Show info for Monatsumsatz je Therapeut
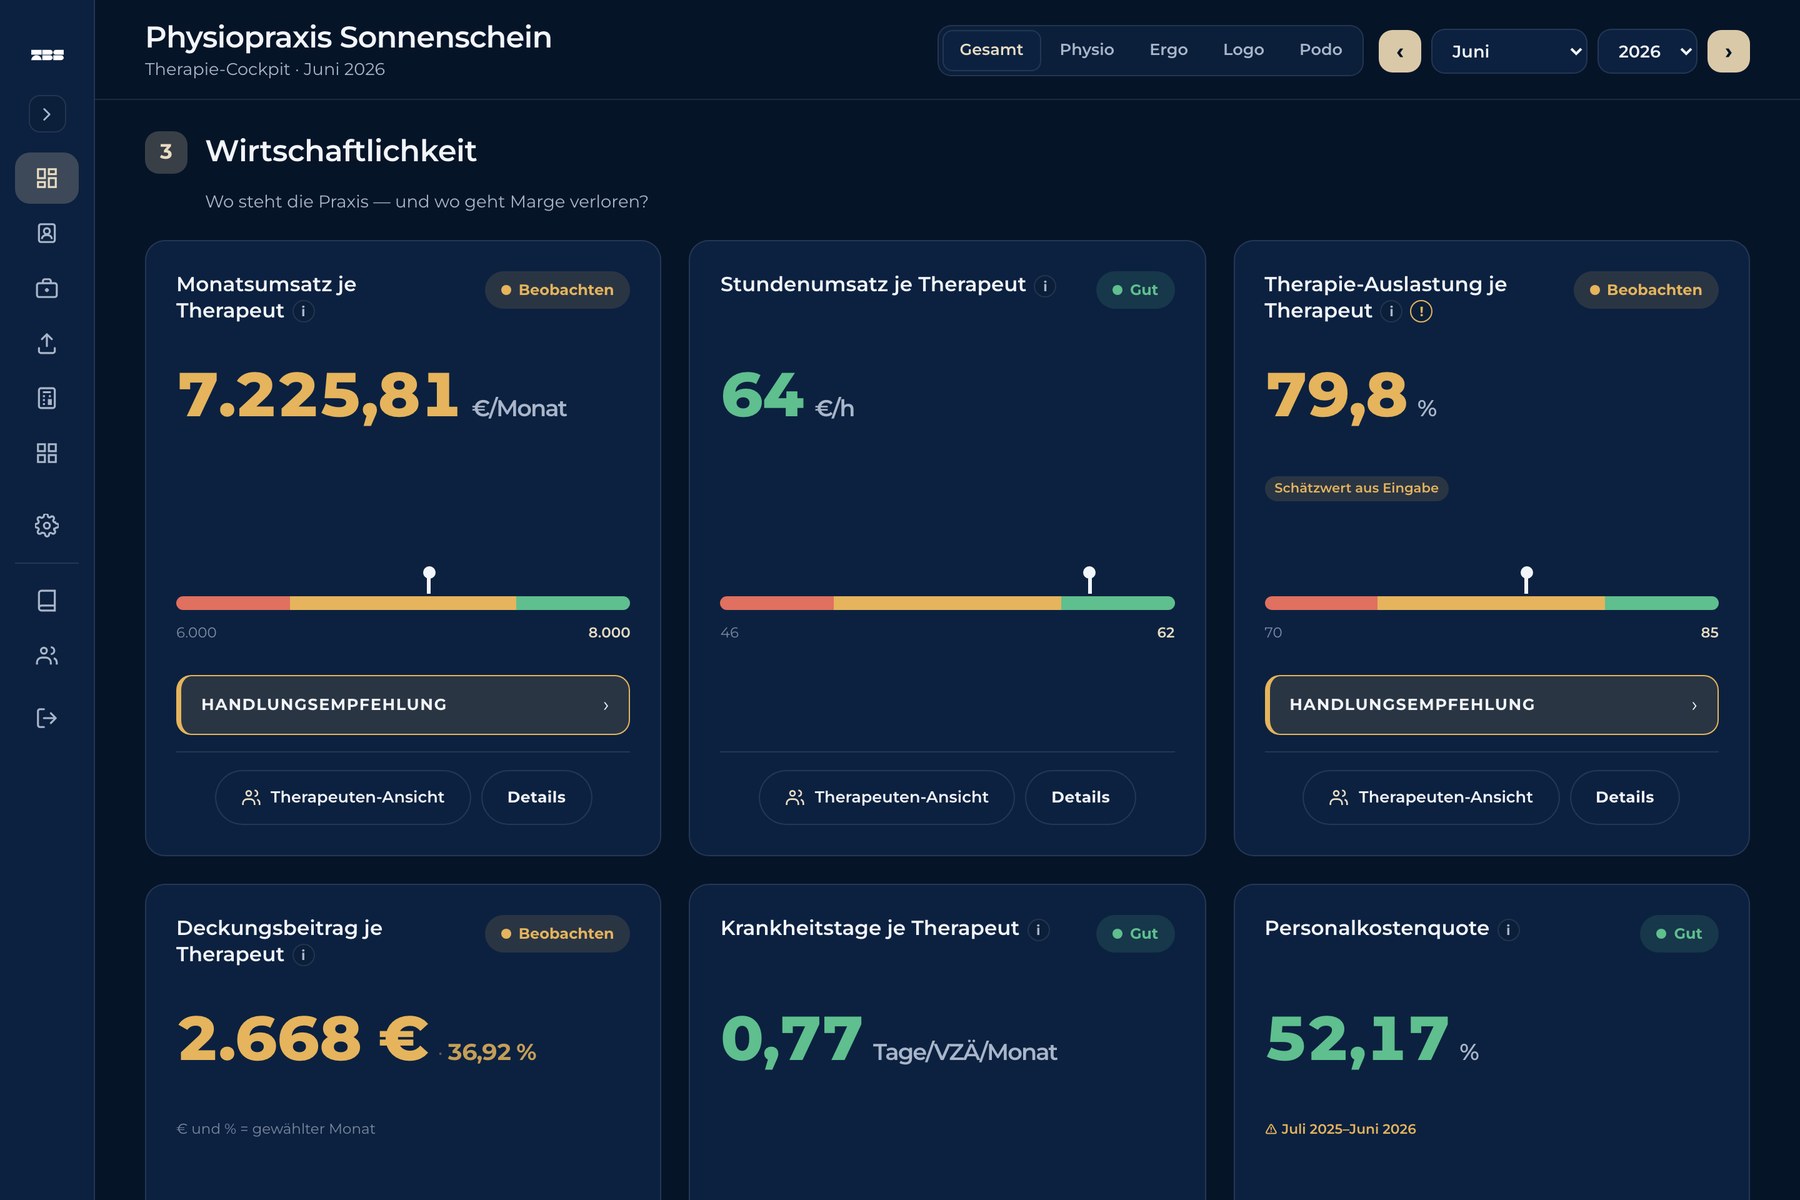Viewport: 1800px width, 1200px height. click(303, 311)
